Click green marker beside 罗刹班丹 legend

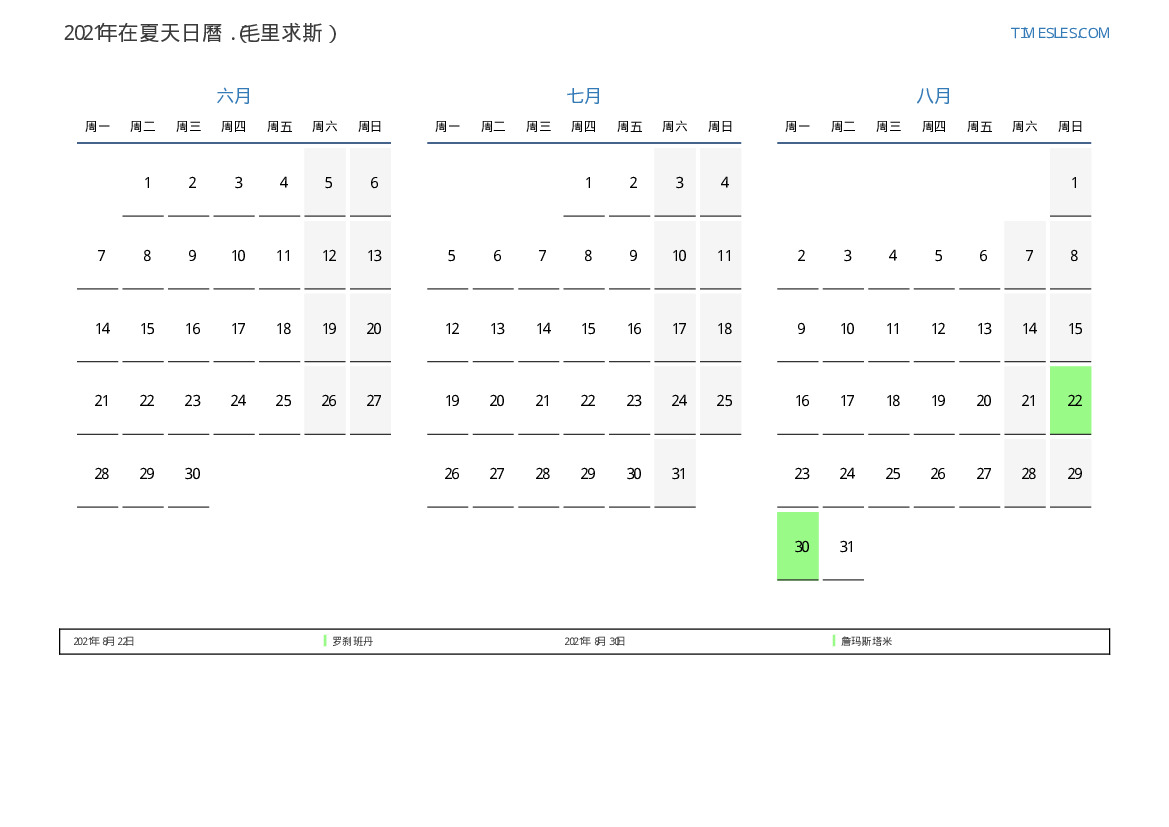(x=325, y=641)
